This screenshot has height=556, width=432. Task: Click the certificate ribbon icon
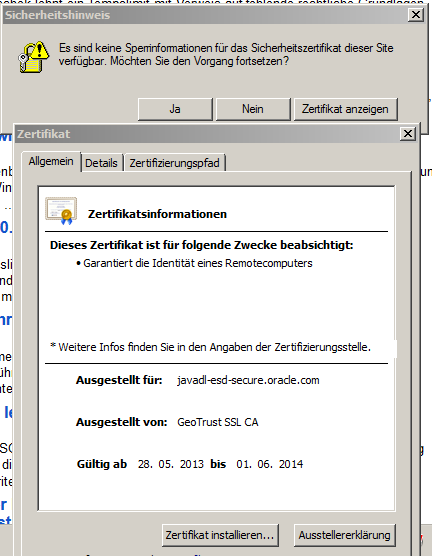[61, 211]
